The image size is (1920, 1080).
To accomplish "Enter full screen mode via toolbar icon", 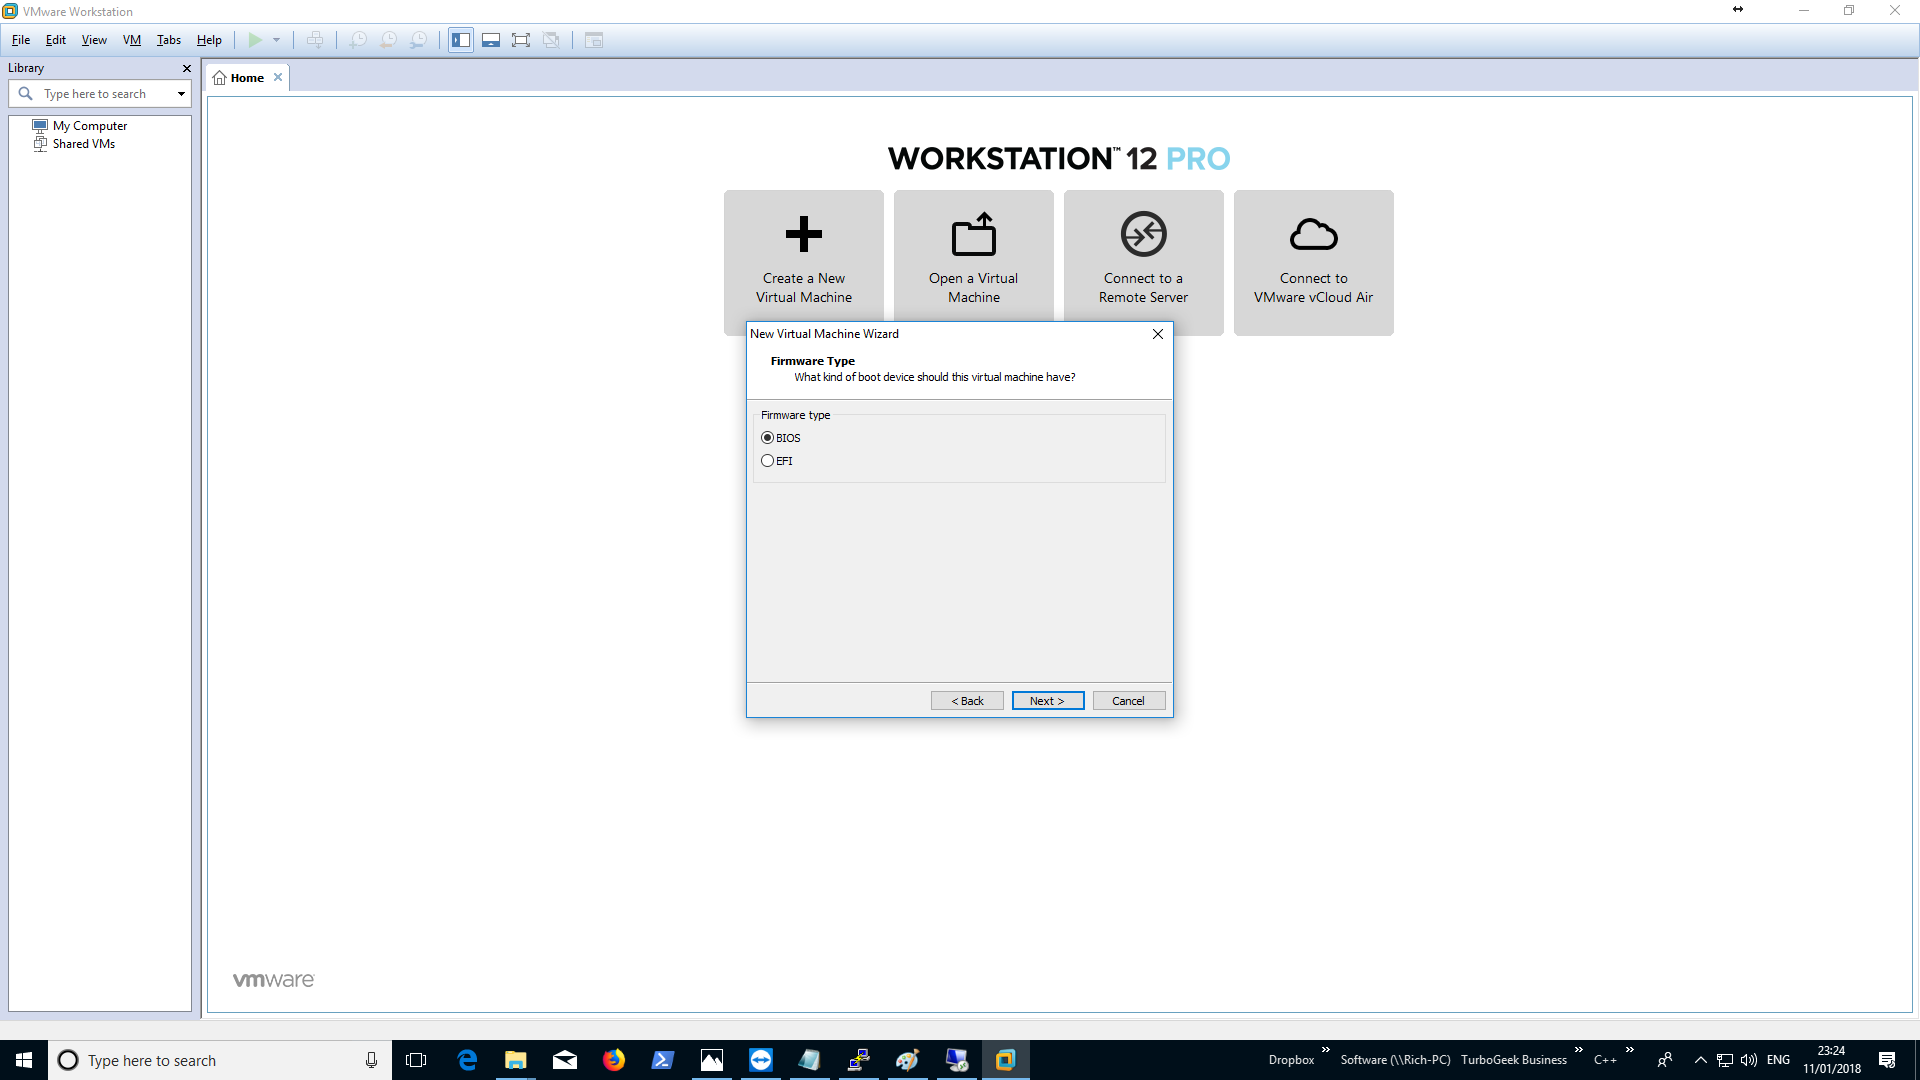I will tap(521, 40).
